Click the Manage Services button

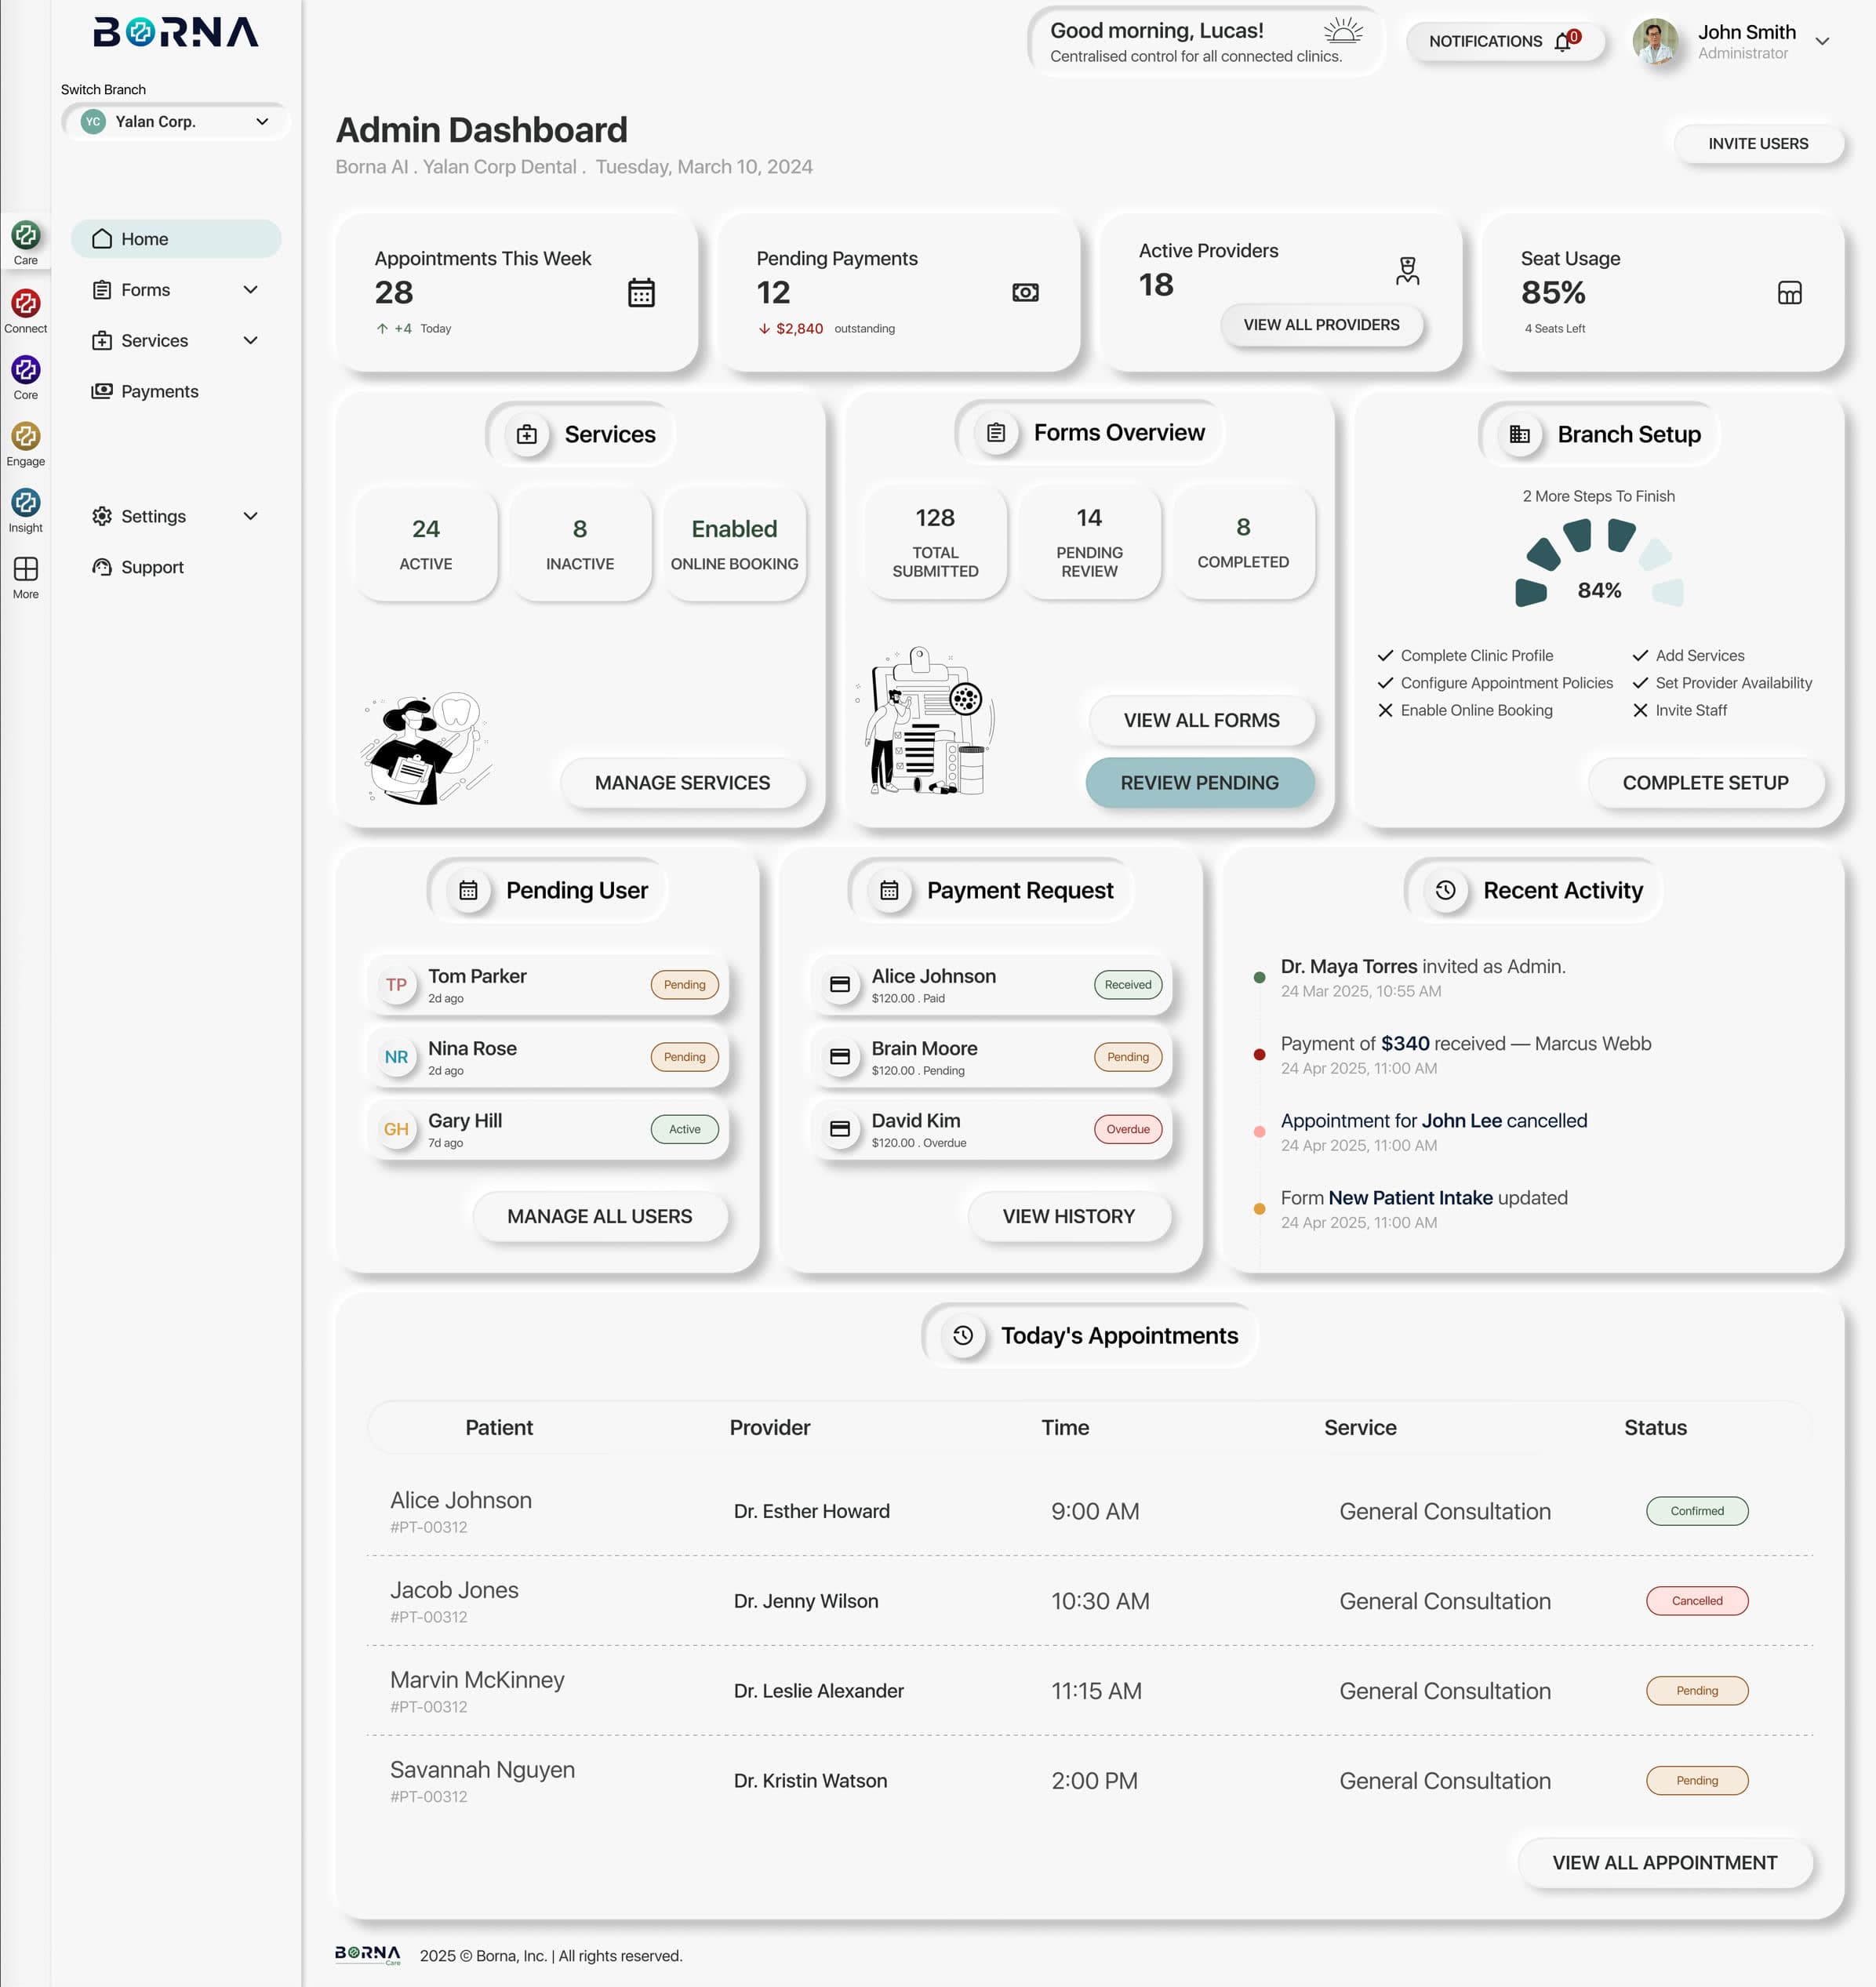pyautogui.click(x=682, y=783)
